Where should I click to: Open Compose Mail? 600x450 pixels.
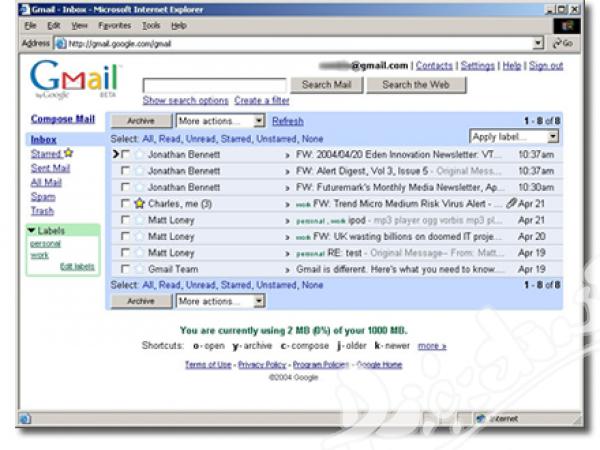pos(63,119)
